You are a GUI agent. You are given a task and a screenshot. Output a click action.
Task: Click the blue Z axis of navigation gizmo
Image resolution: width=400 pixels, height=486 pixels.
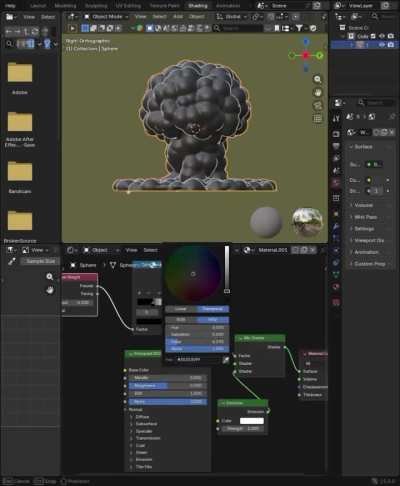tap(306, 41)
